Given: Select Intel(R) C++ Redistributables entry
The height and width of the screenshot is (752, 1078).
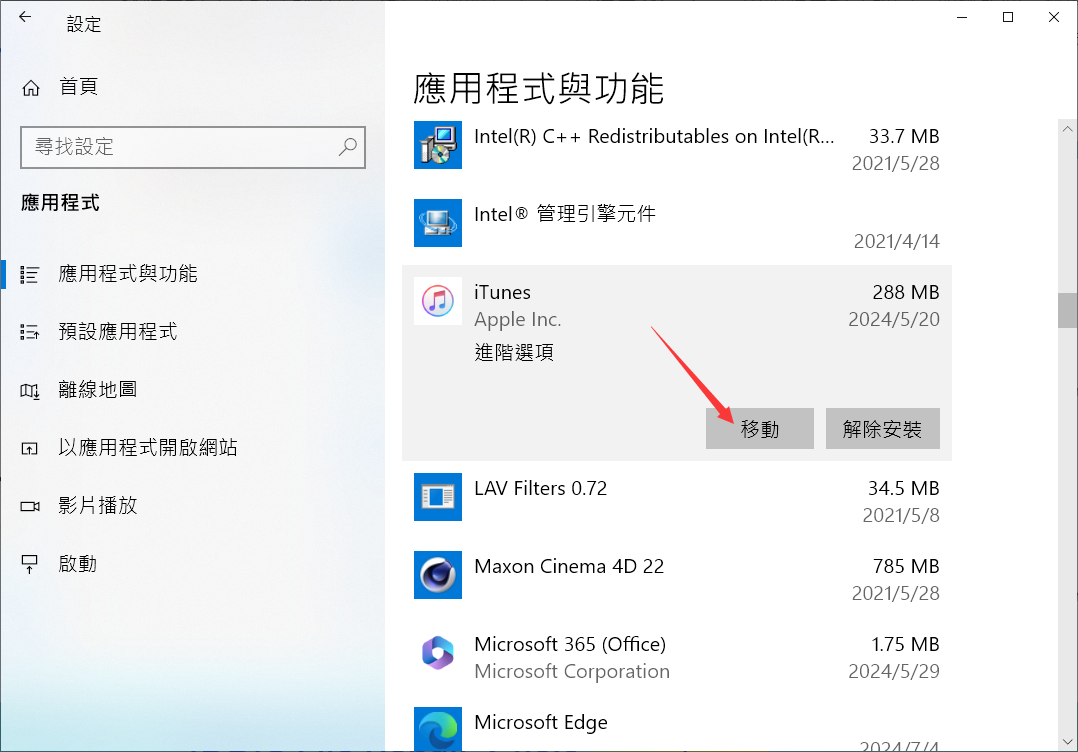Looking at the screenshot, I should tap(676, 148).
